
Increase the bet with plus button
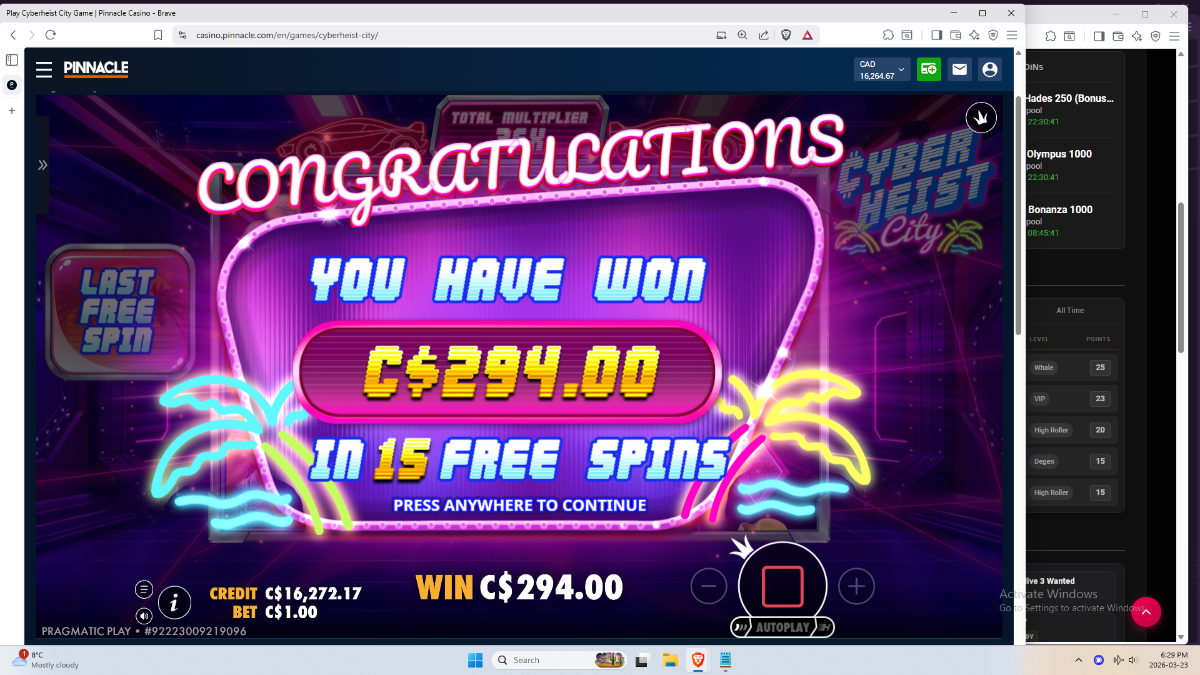point(856,586)
